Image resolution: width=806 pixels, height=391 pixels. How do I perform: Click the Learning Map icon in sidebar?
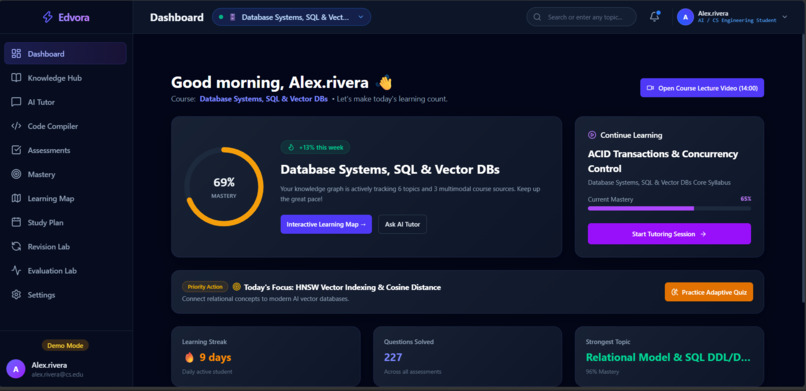point(16,198)
